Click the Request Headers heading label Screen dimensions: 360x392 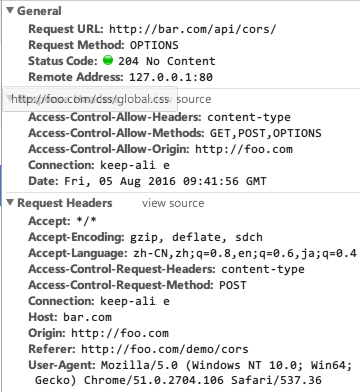pos(65,203)
